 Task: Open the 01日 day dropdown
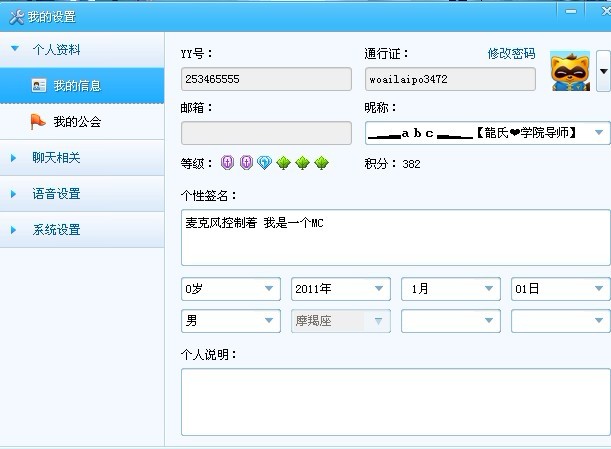click(561, 289)
